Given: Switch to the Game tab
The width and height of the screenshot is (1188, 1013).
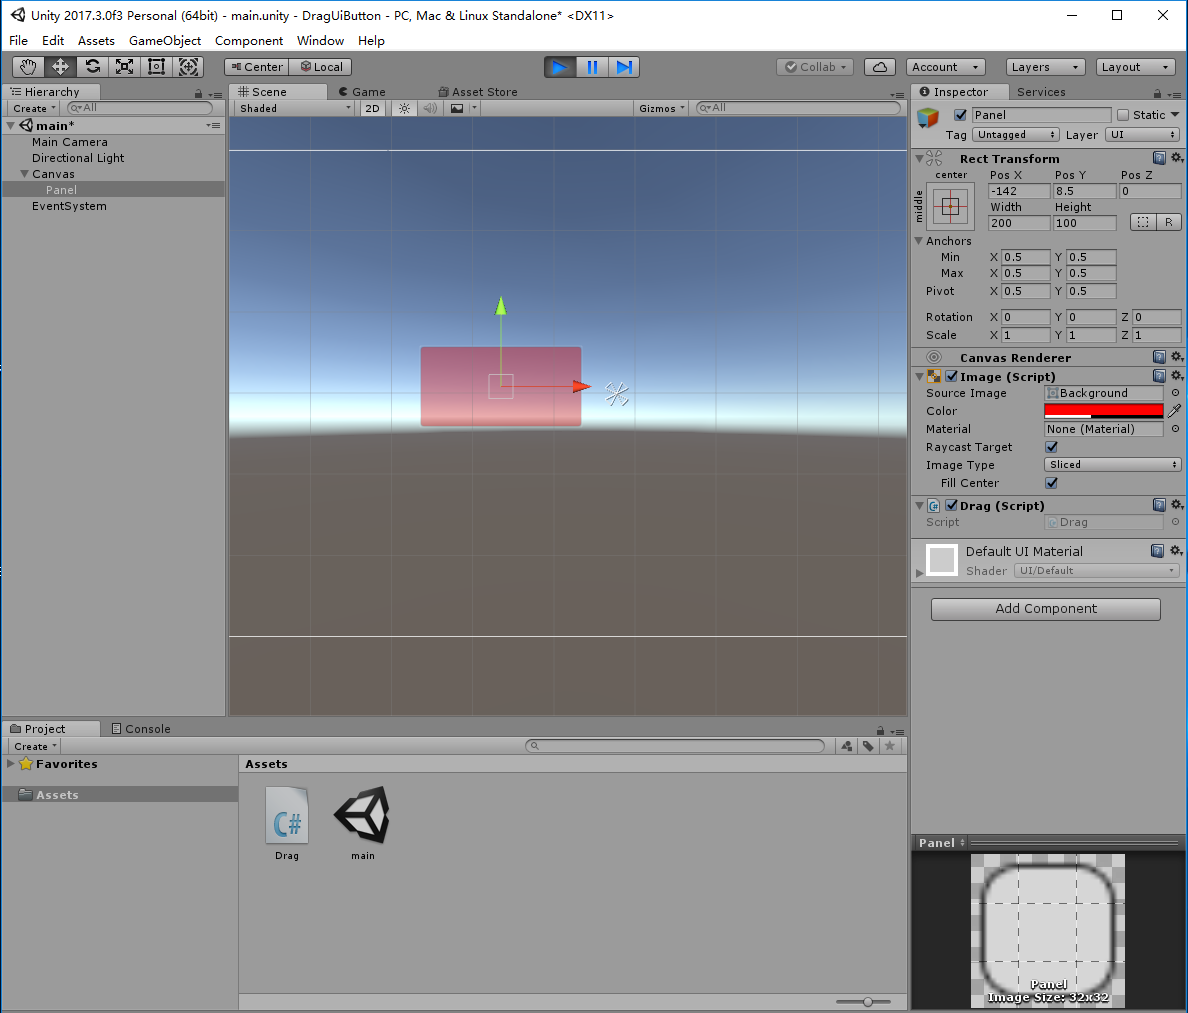Looking at the screenshot, I should pyautogui.click(x=362, y=92).
